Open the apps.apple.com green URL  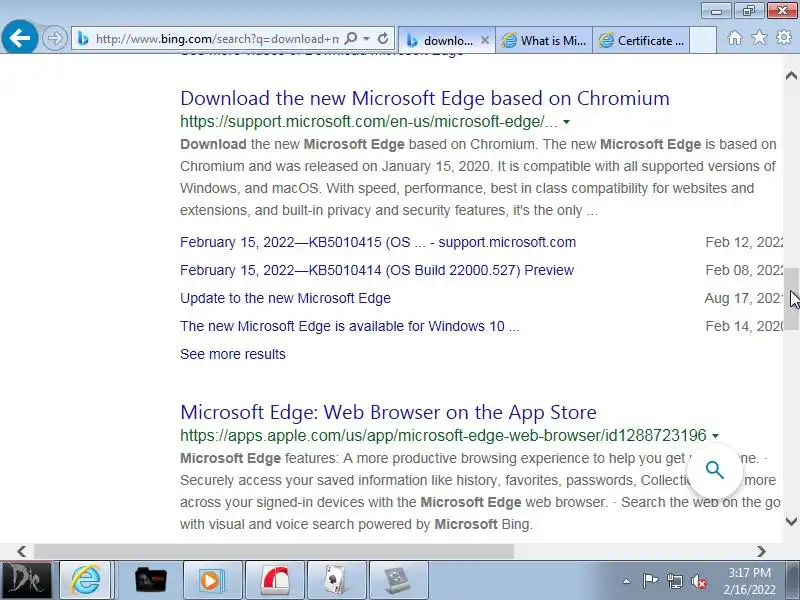443,435
